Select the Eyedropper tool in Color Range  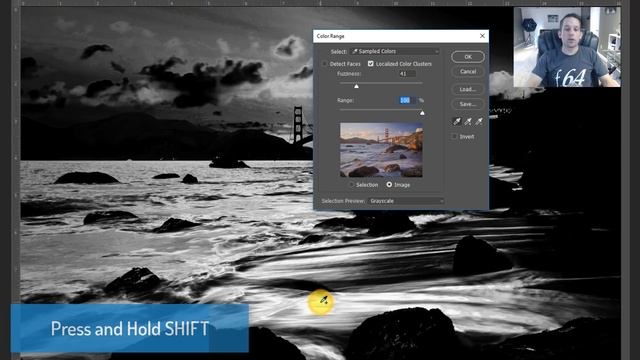click(457, 121)
